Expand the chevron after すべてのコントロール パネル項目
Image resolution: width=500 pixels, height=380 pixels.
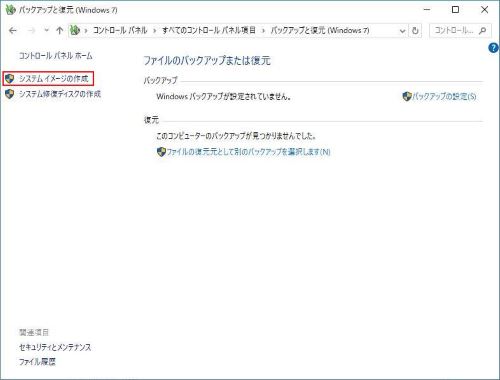(x=263, y=31)
